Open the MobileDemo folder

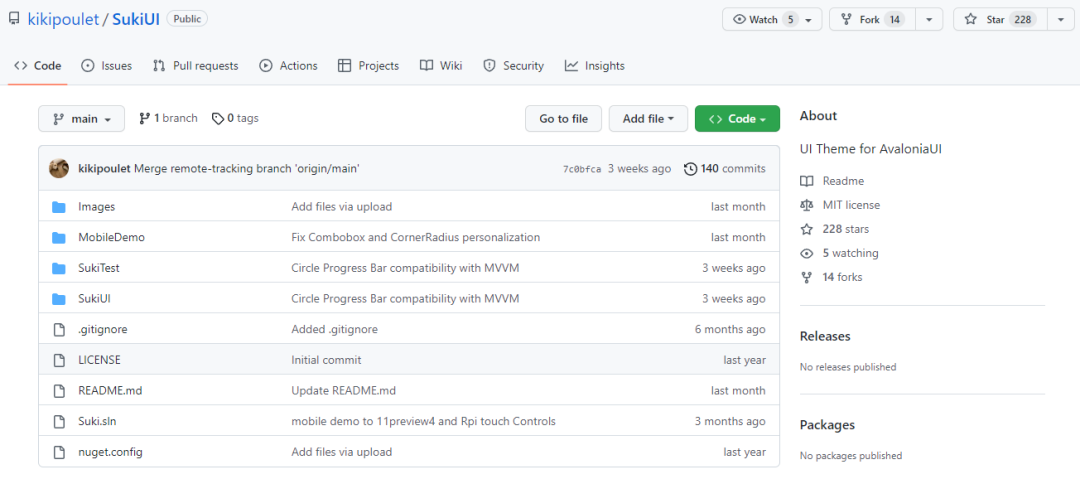pyautogui.click(x=112, y=238)
